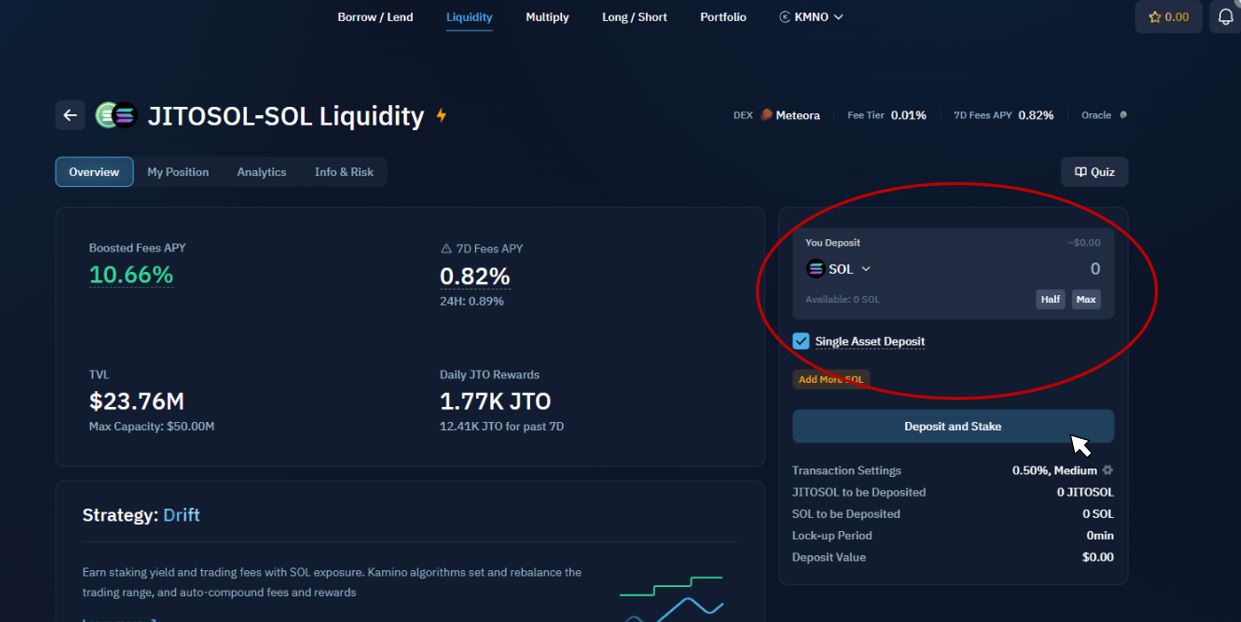This screenshot has width=1241, height=622.
Task: Click the Boosted Fees APY value 10.66%
Action: [131, 275]
